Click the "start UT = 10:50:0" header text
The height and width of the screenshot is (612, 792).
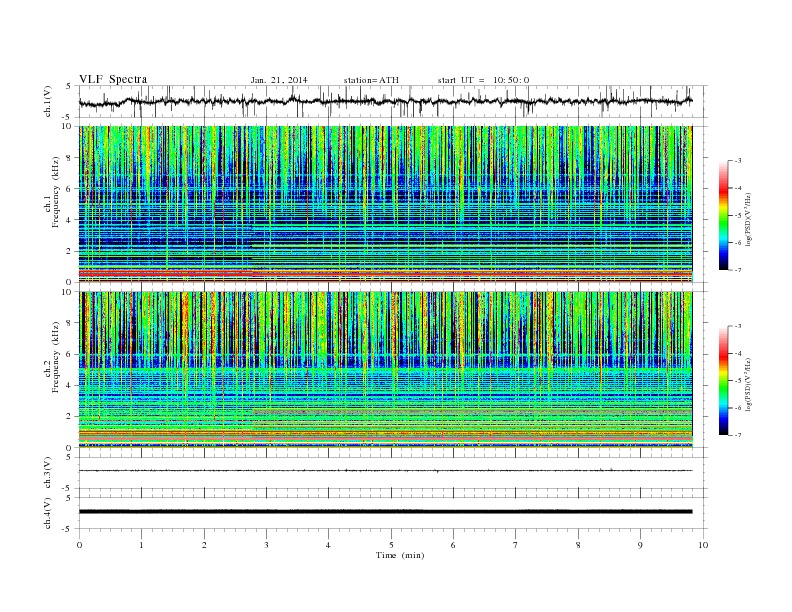(483, 80)
